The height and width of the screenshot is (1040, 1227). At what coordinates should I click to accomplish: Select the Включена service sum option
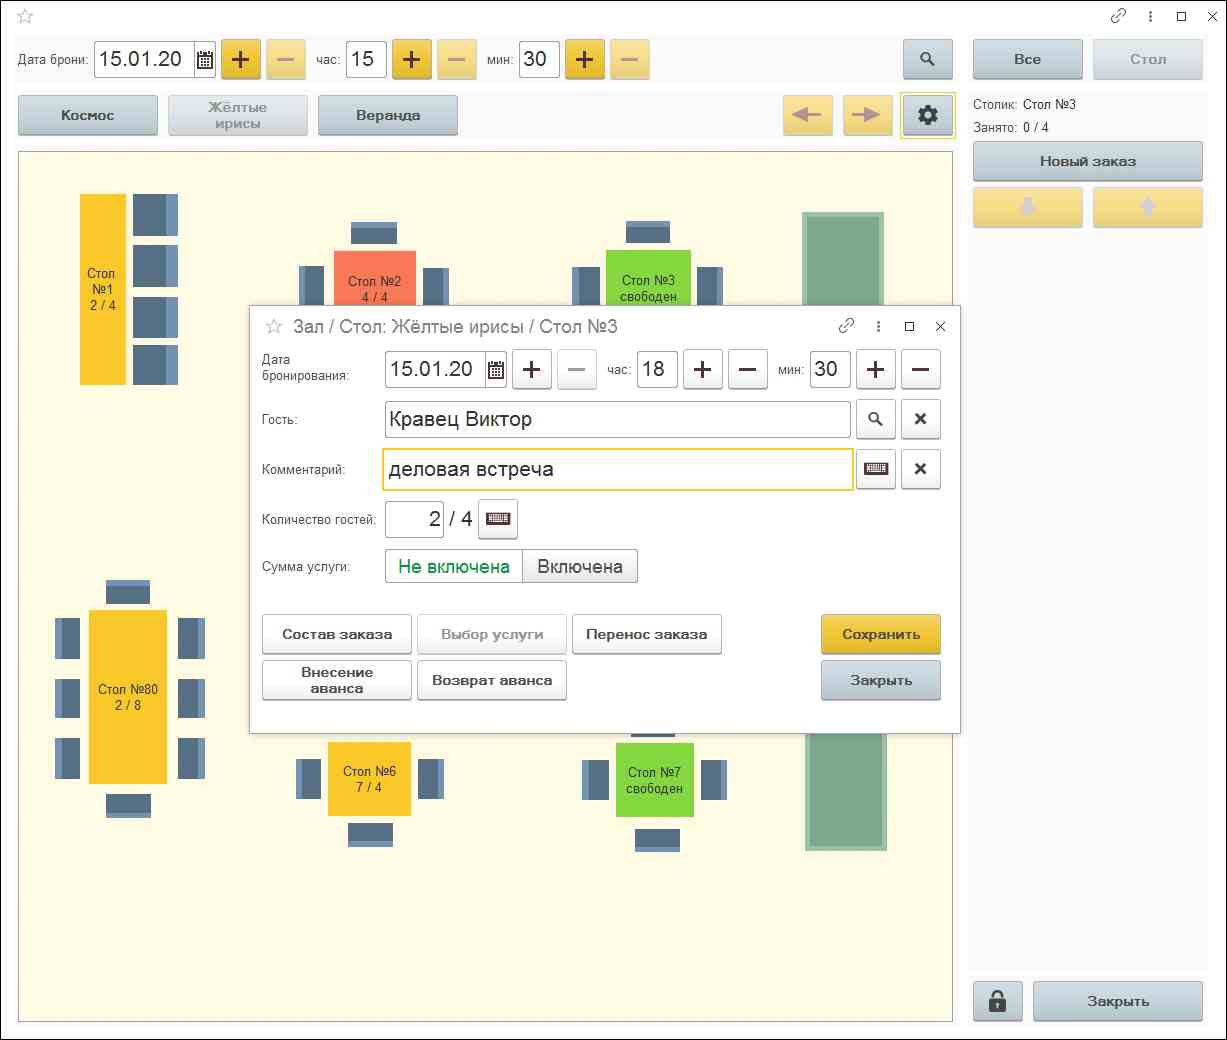coord(580,567)
